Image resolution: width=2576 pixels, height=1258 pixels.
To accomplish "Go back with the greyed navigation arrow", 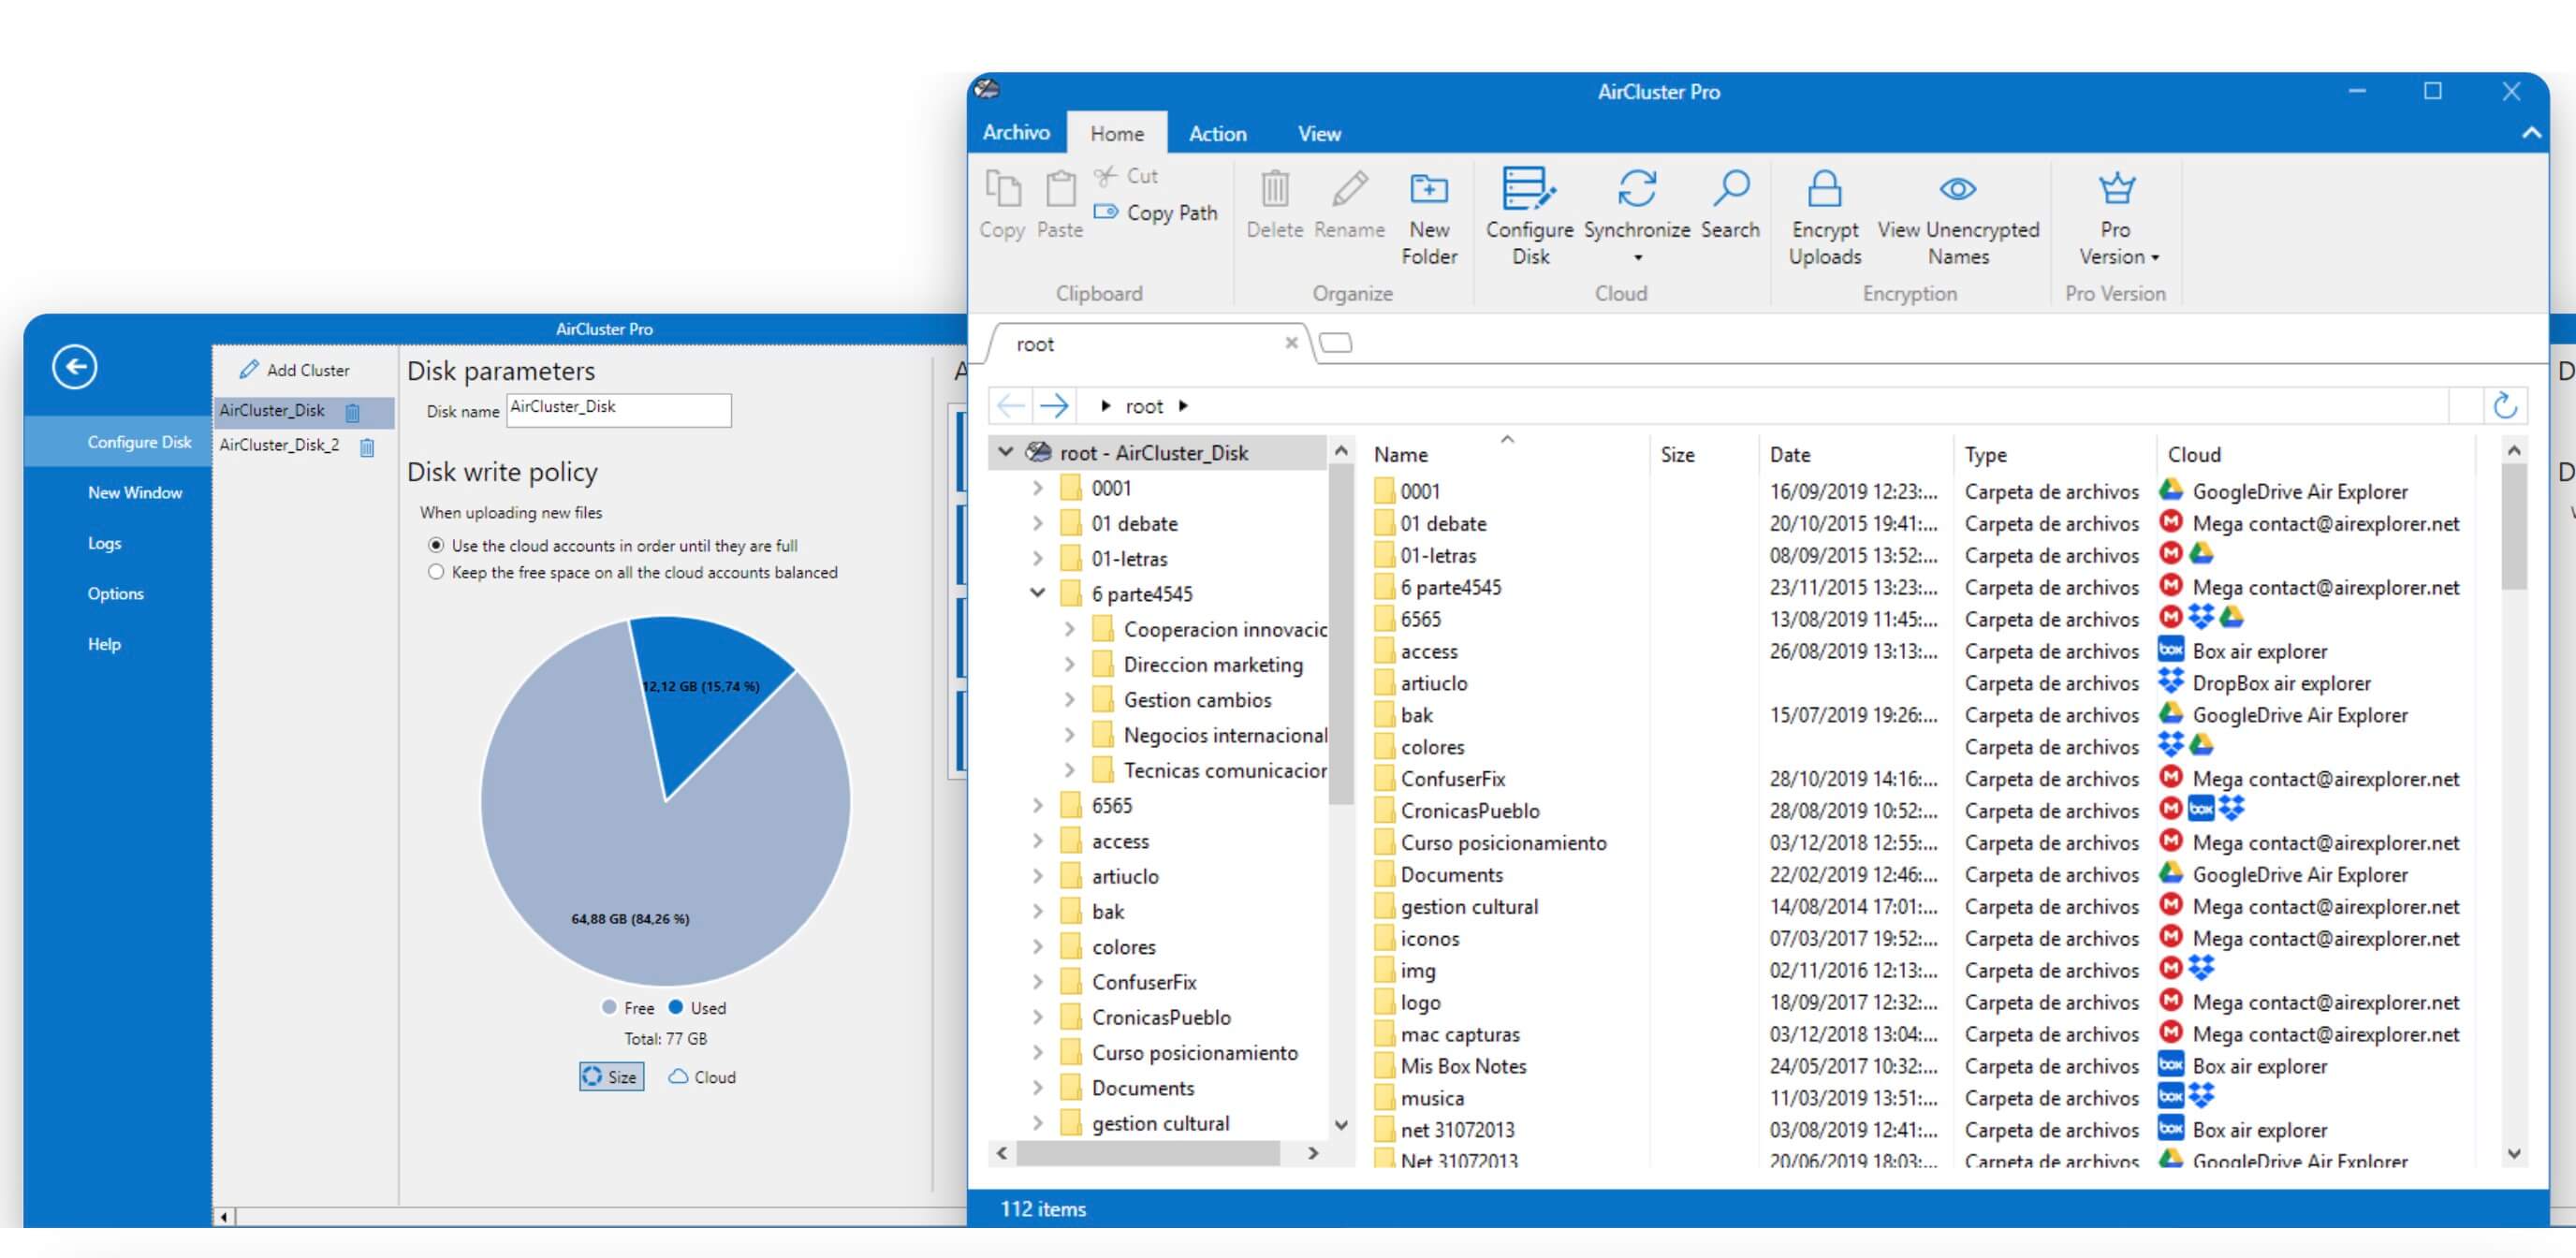I will tap(1010, 406).
